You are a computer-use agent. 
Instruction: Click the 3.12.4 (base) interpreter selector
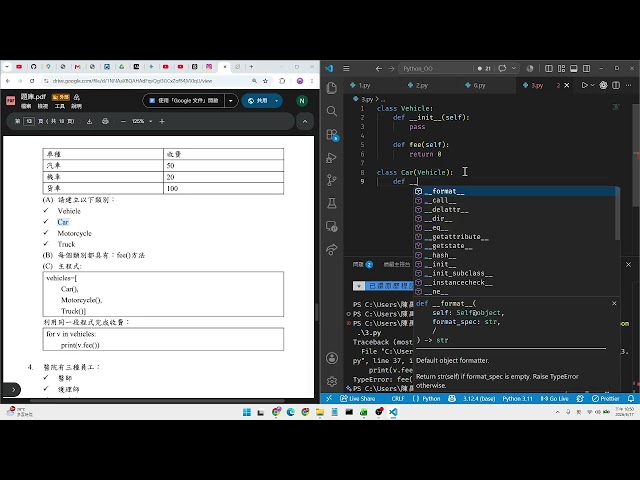point(478,398)
